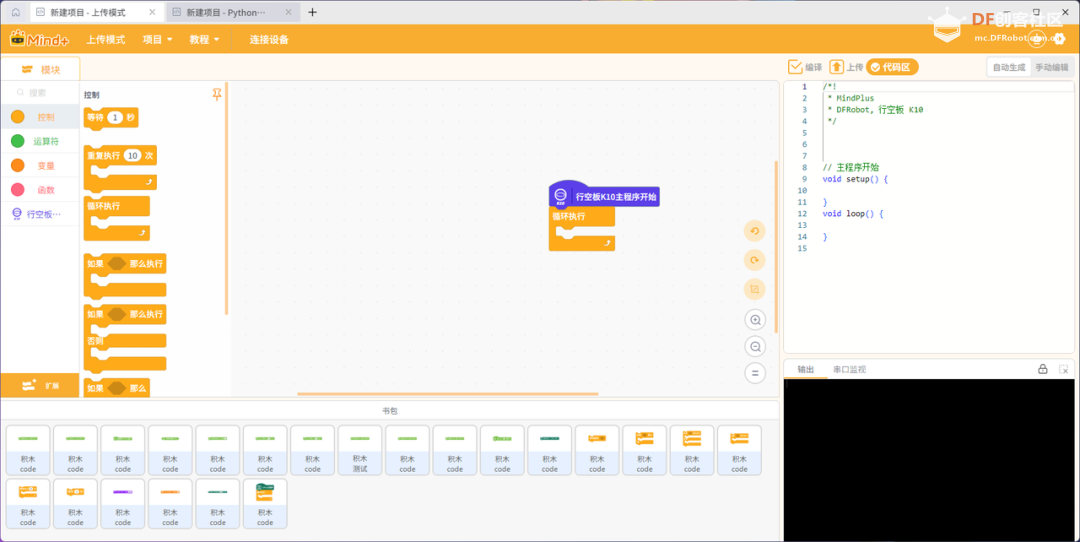Click the 搜索 block search field
Image resolution: width=1080 pixels, height=542 pixels.
(x=40, y=92)
